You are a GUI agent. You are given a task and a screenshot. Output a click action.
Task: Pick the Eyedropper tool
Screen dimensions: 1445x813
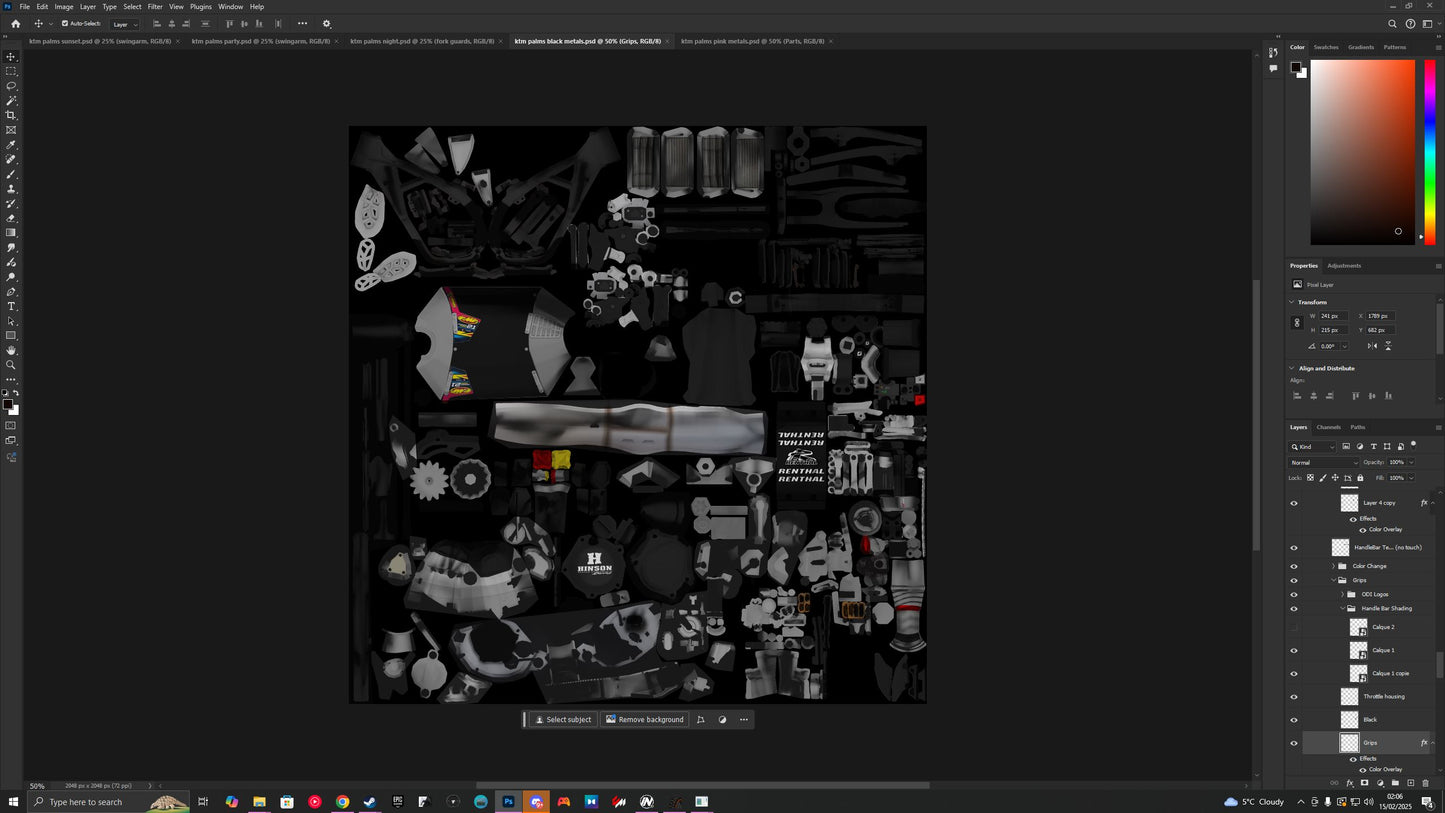tap(11, 145)
